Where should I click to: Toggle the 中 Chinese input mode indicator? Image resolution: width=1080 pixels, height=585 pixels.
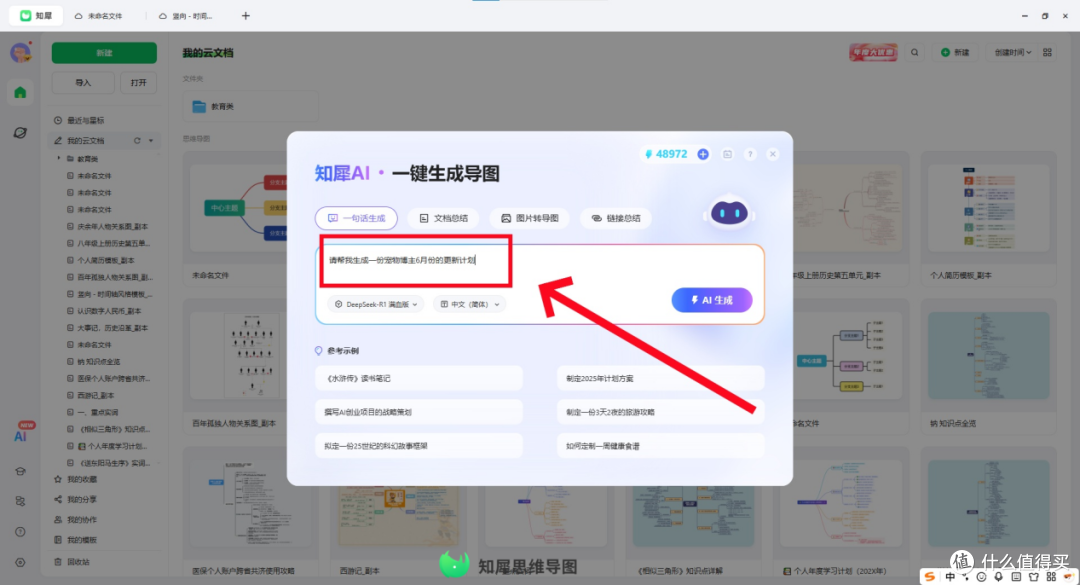point(951,577)
